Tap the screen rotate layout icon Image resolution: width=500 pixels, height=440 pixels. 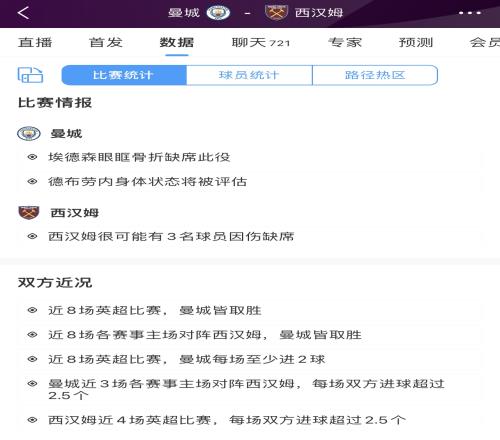coord(30,75)
